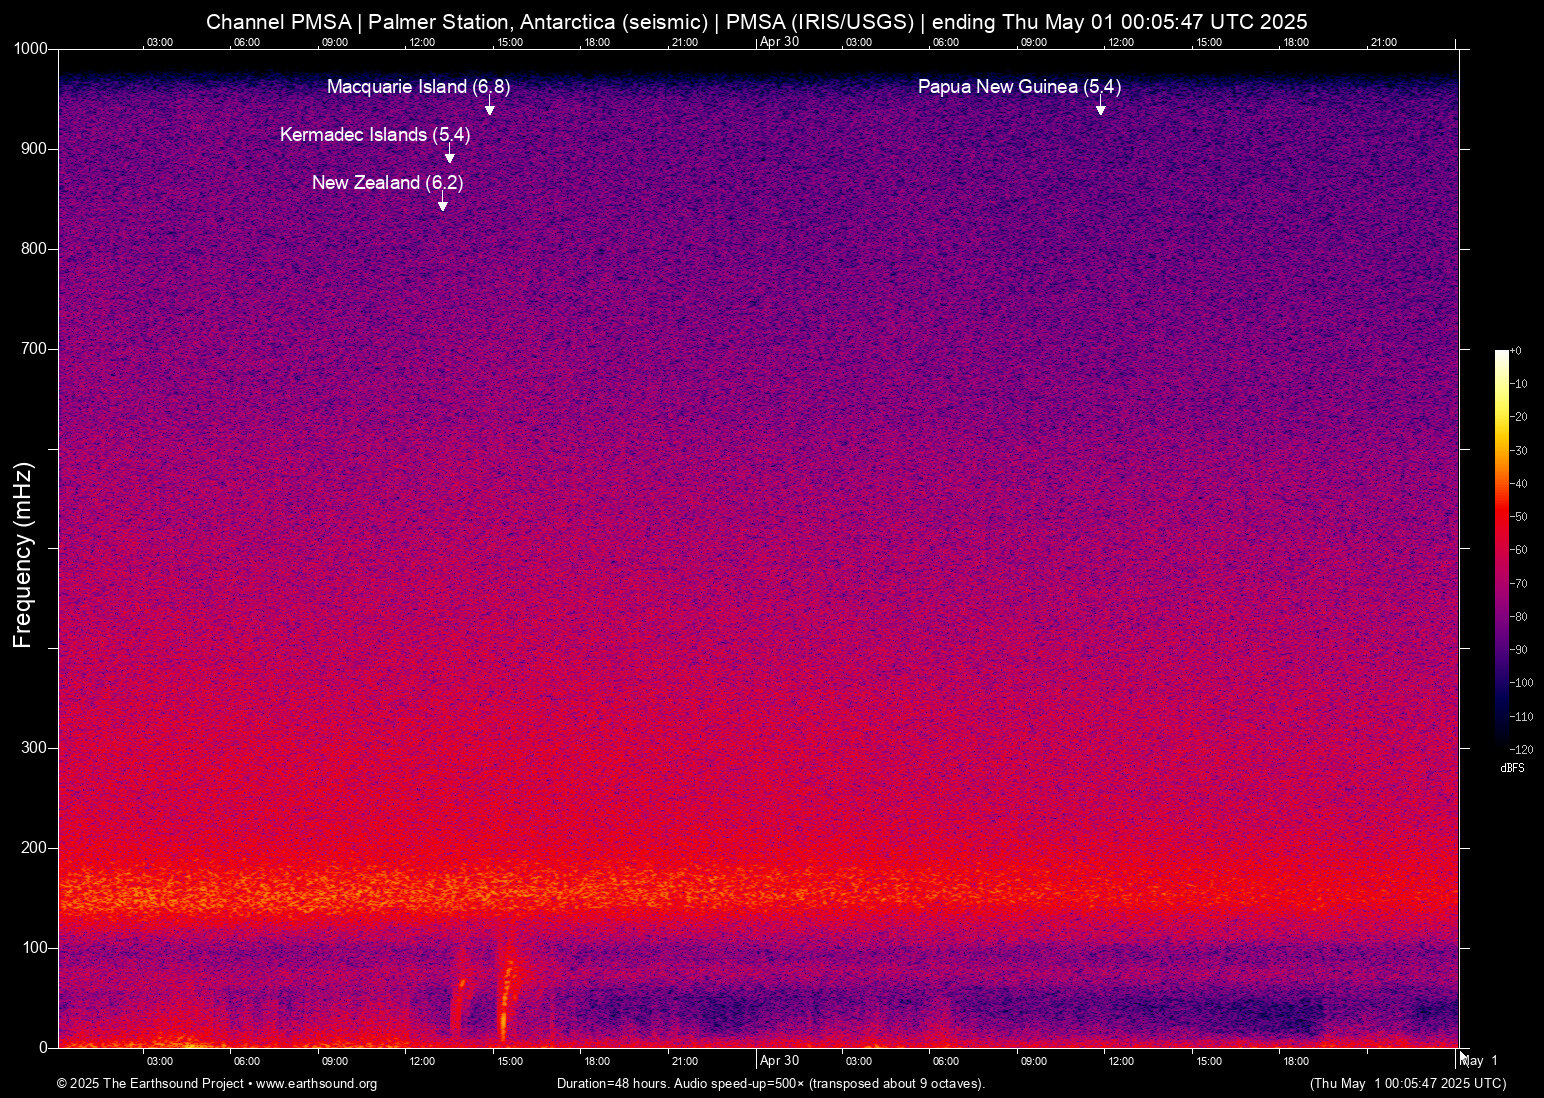The width and height of the screenshot is (1544, 1098).
Task: Click the Papua New Guinea (5.4) earthquake label
Action: click(x=1019, y=87)
